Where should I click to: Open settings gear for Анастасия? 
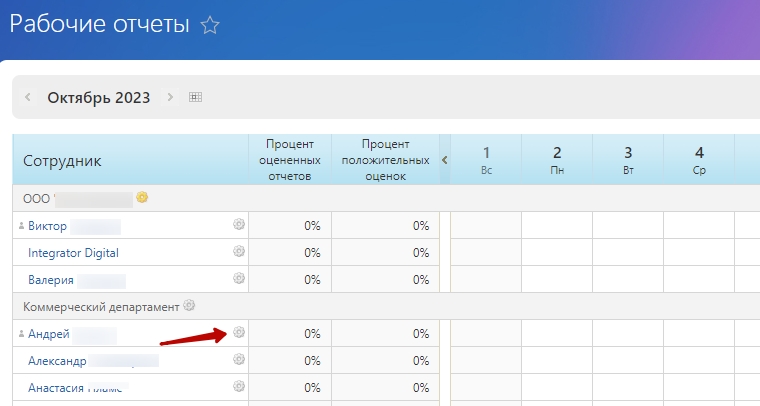[239, 386]
